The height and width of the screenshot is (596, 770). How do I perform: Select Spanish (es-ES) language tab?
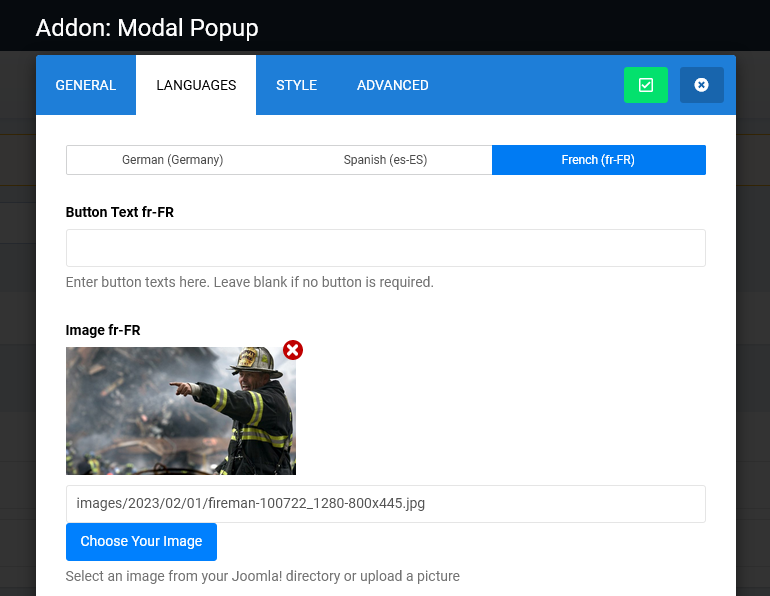tap(385, 160)
